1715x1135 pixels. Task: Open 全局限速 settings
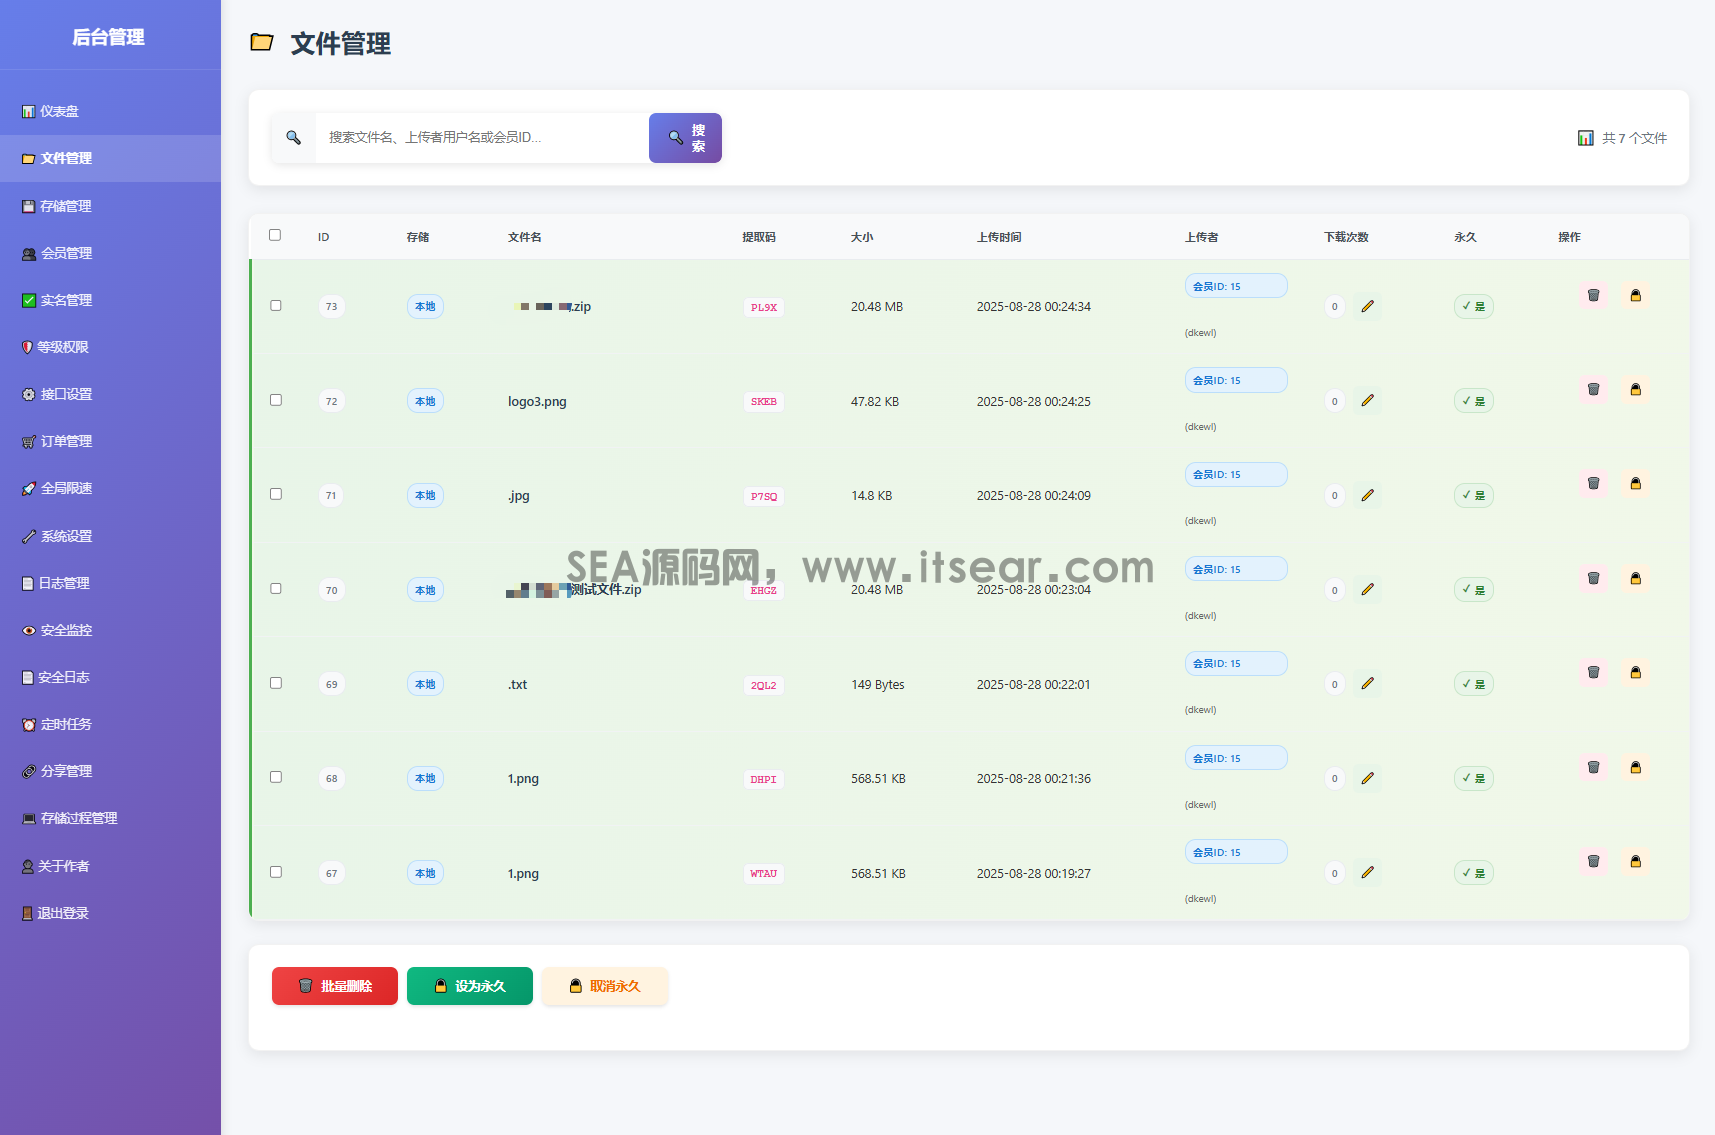(x=110, y=488)
